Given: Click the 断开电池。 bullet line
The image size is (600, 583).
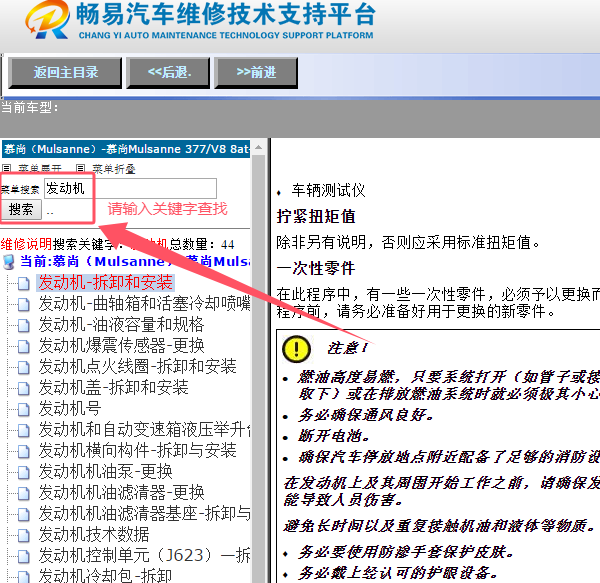Looking at the screenshot, I should (334, 436).
